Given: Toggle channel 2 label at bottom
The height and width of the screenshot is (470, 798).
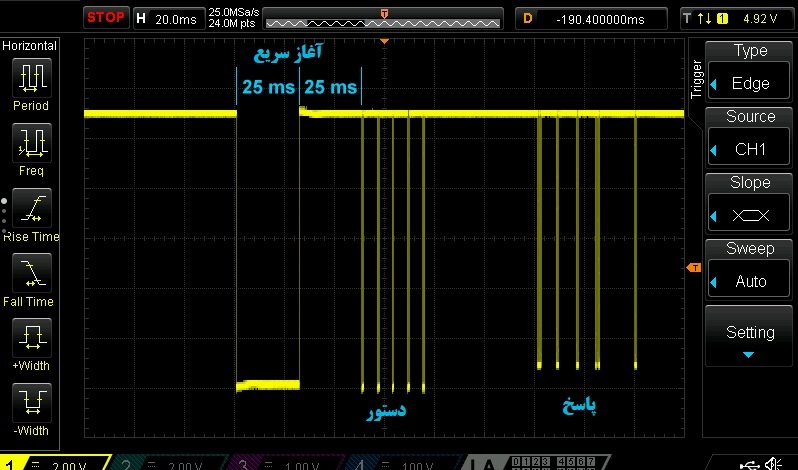Looking at the screenshot, I should [x=168, y=463].
